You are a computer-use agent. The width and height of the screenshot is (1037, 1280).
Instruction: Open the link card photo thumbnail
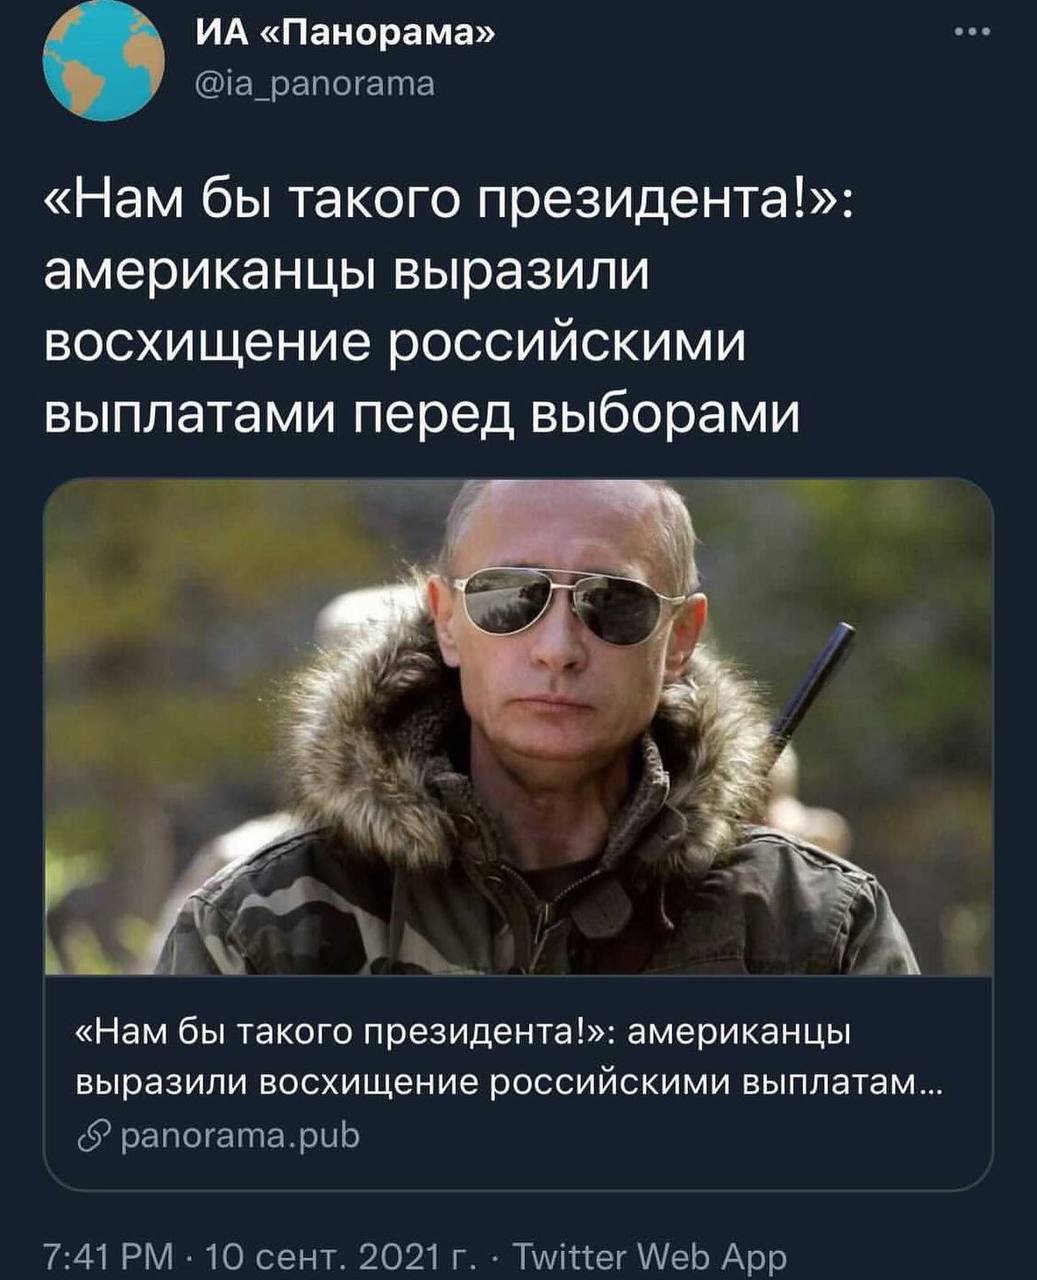tap(518, 727)
